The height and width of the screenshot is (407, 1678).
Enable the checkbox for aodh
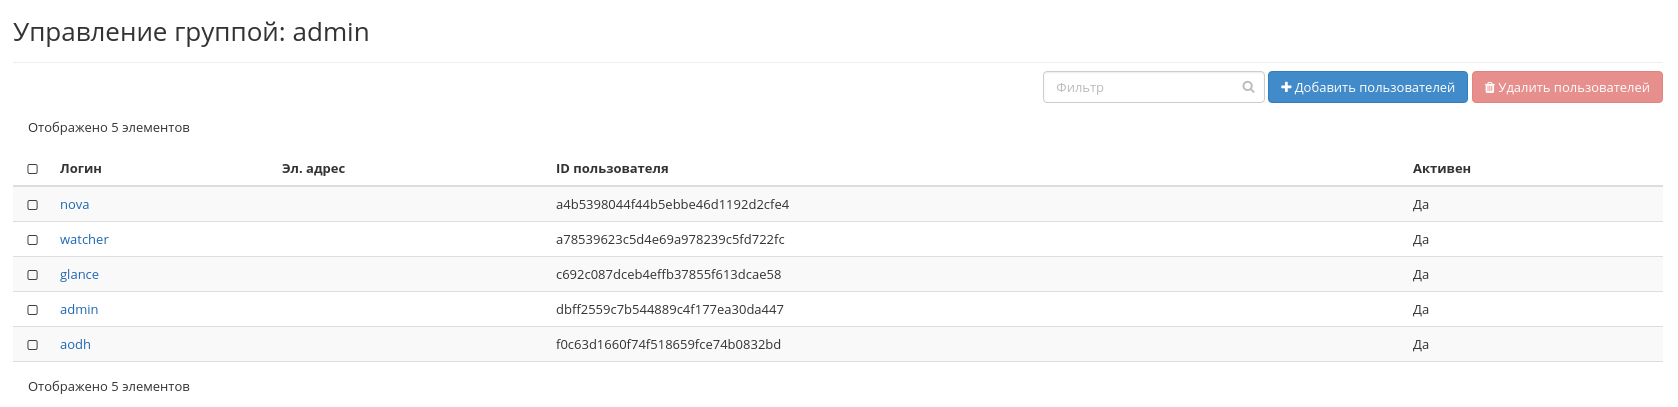coord(33,345)
